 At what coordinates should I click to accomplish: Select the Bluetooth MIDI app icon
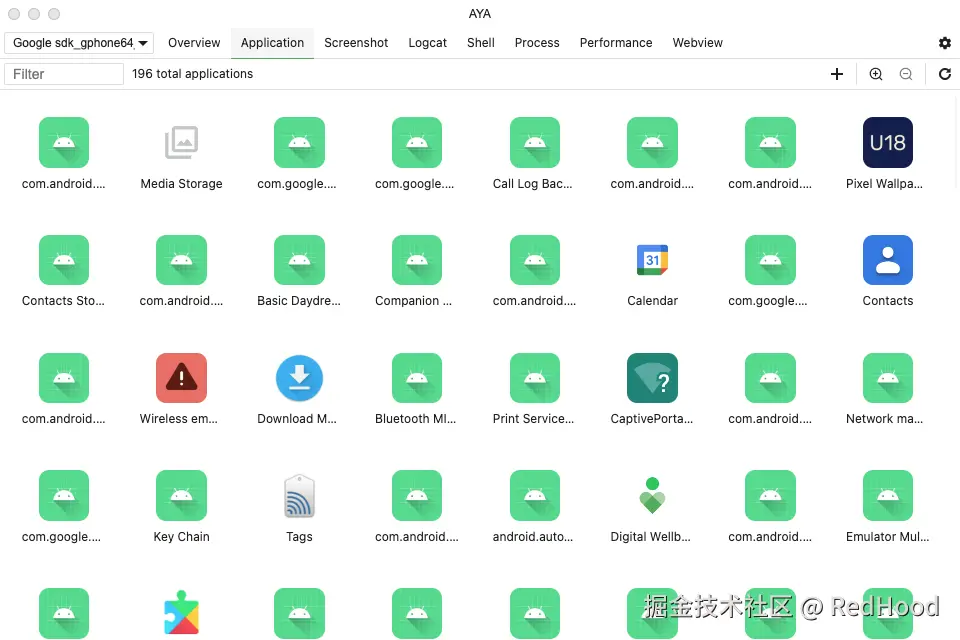coord(416,378)
